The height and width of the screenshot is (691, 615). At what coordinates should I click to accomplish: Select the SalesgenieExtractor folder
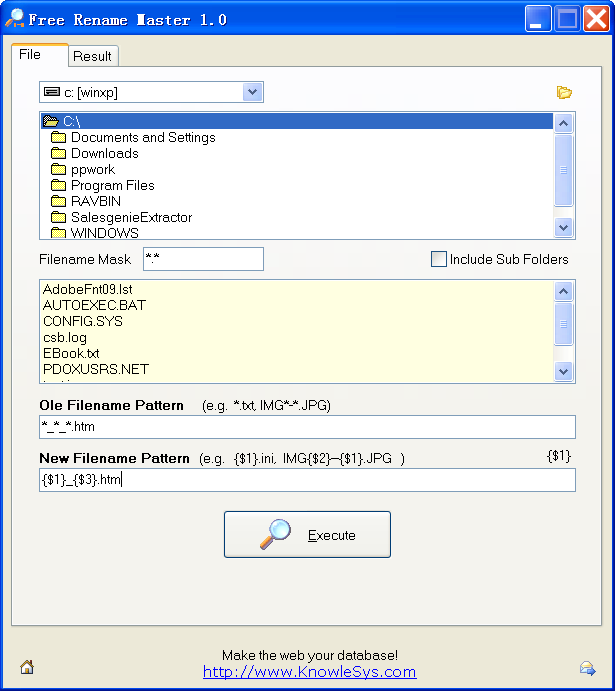coord(131,217)
